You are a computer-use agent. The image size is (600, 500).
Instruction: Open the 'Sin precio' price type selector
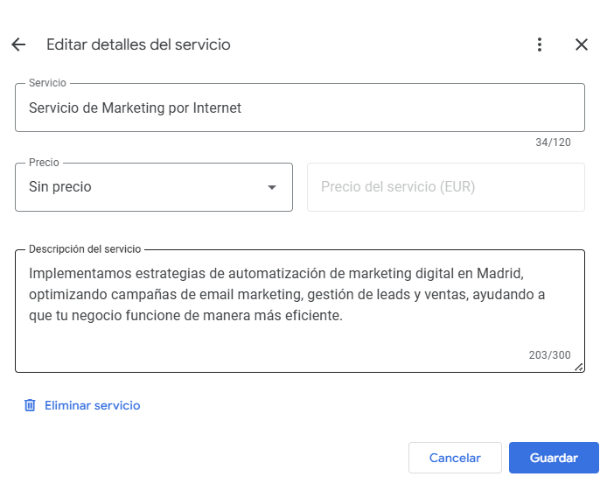coord(154,187)
